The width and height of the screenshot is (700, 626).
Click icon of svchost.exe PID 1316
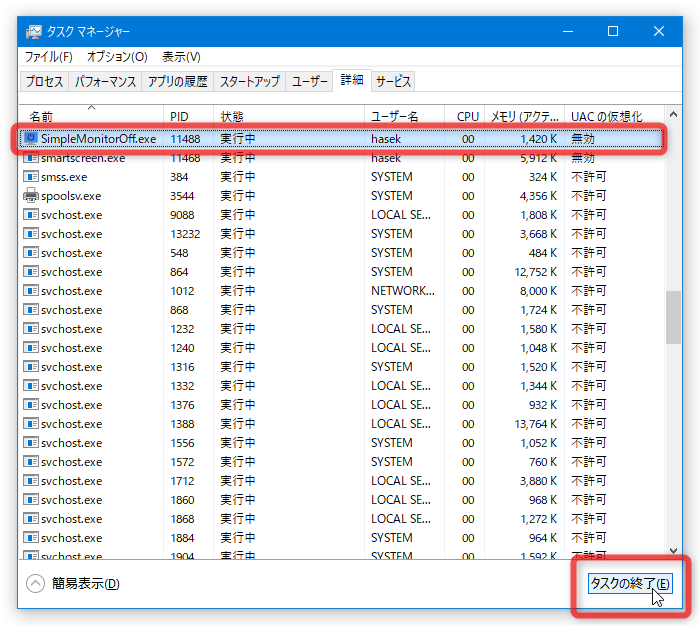pyautogui.click(x=30, y=367)
